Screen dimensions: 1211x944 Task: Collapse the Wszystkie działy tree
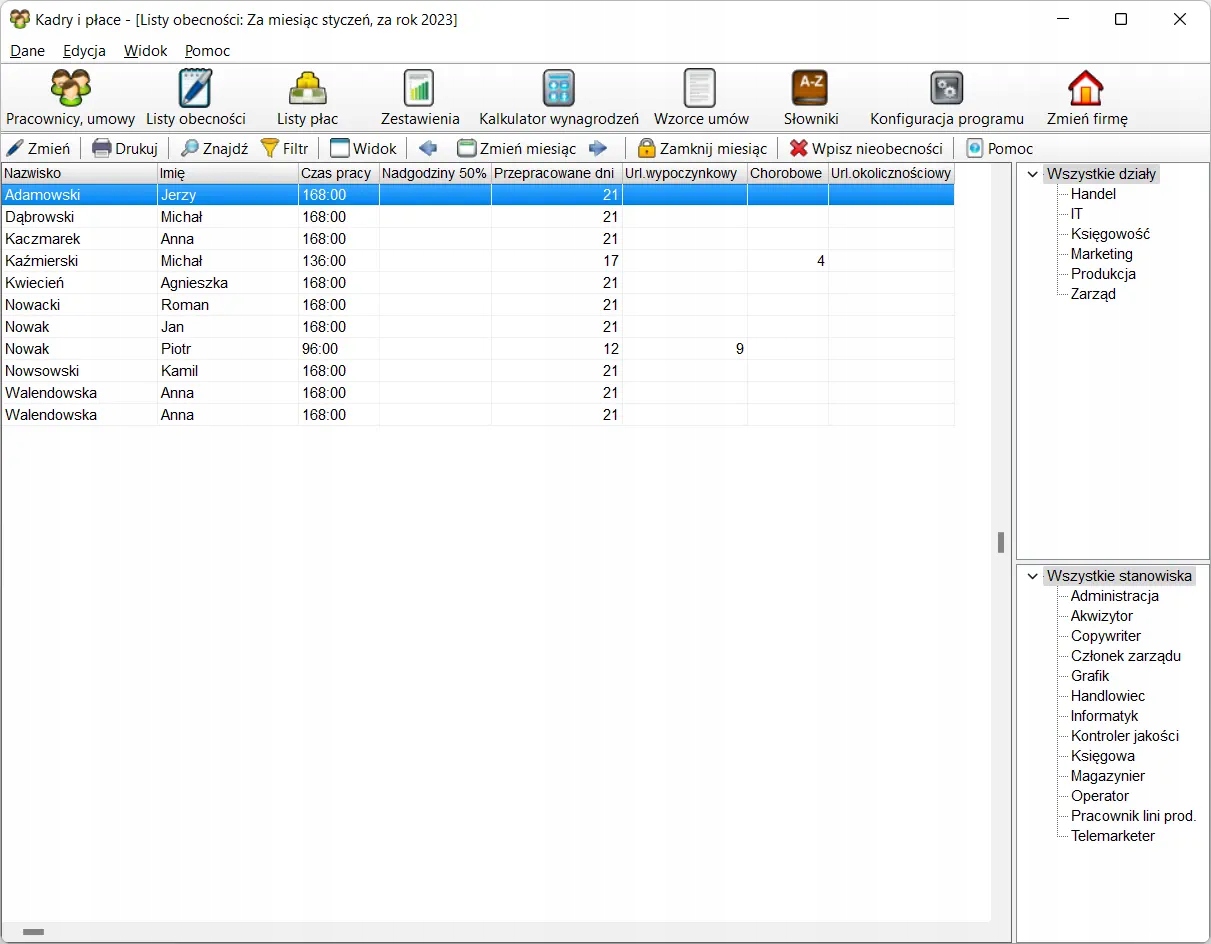pos(1032,174)
